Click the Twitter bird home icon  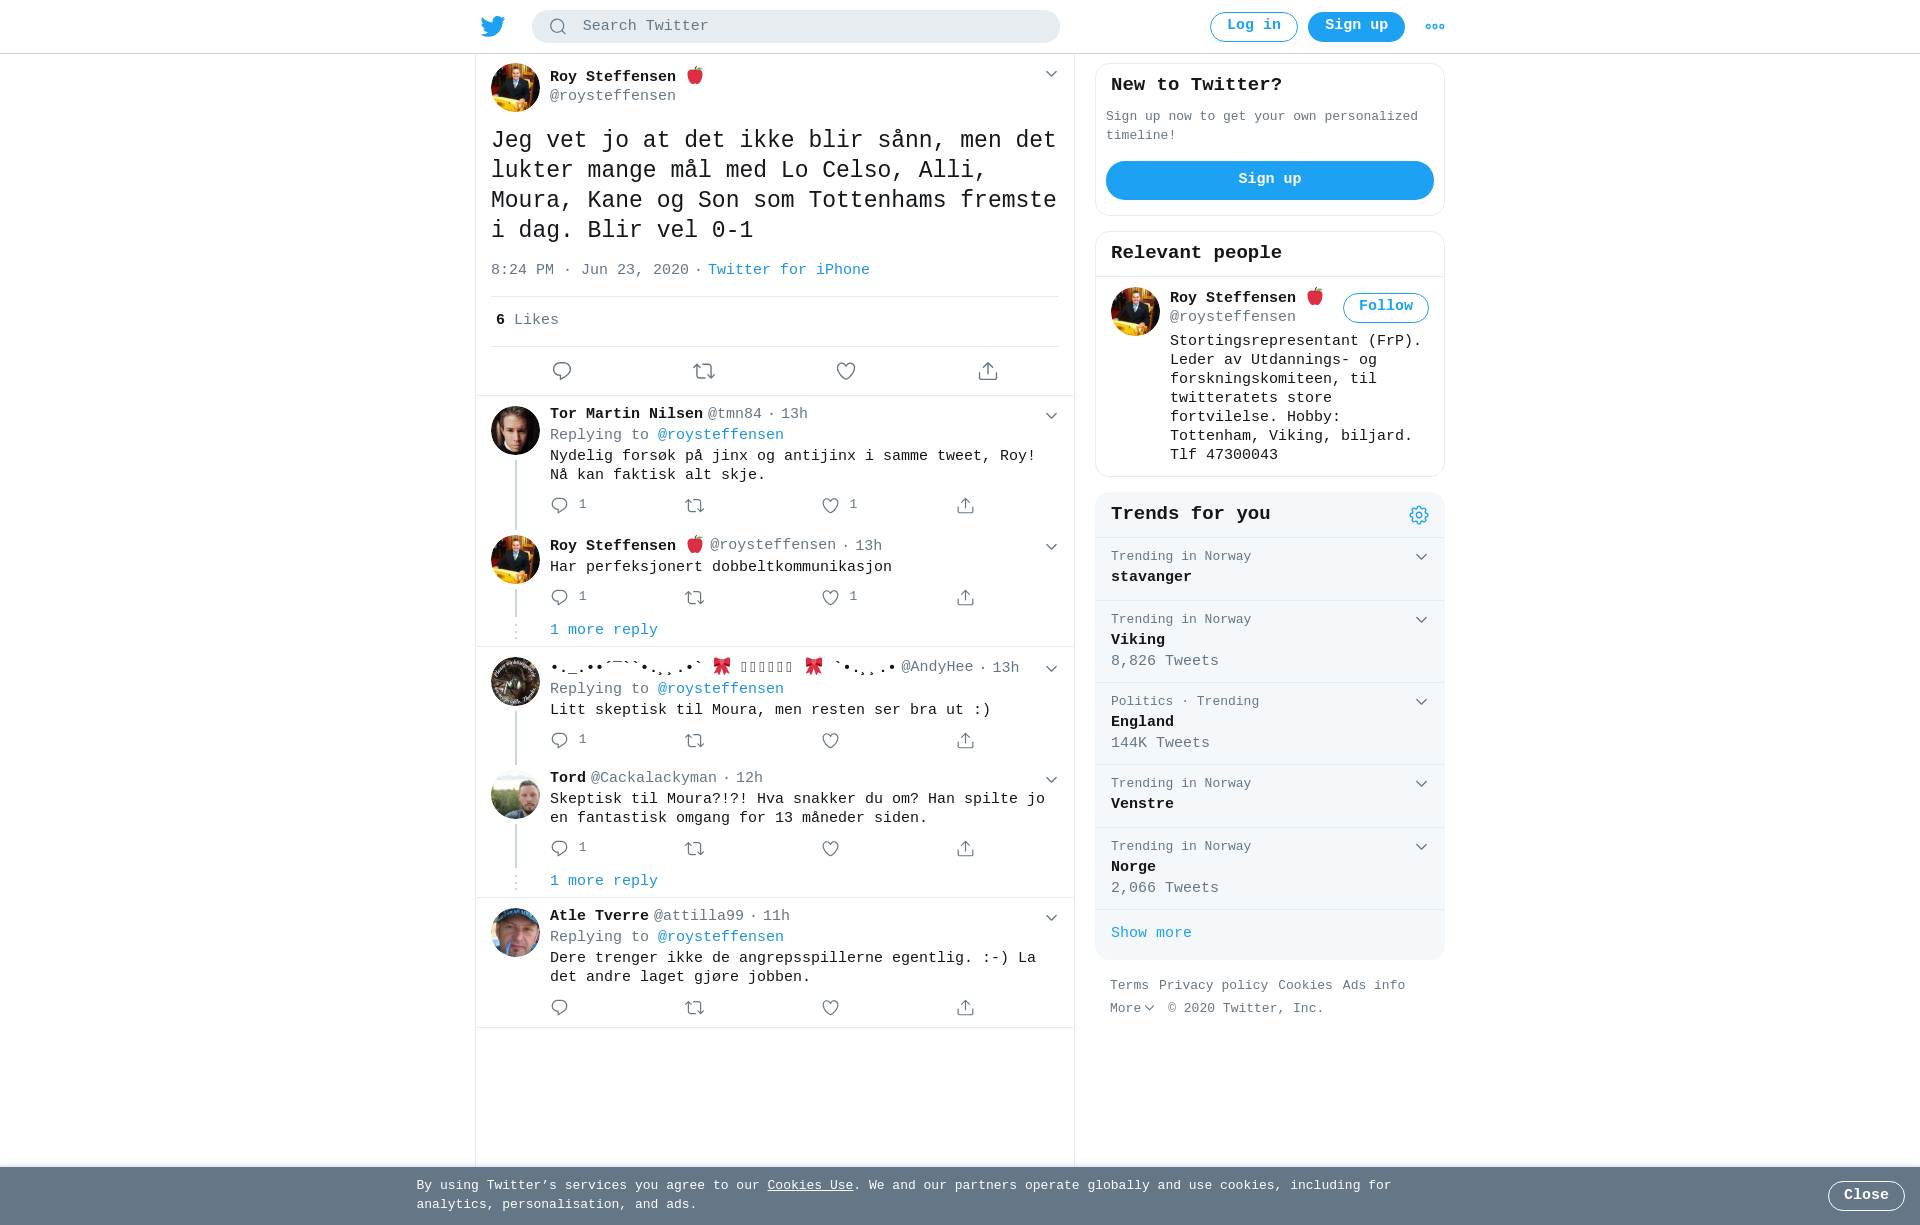coord(493,26)
